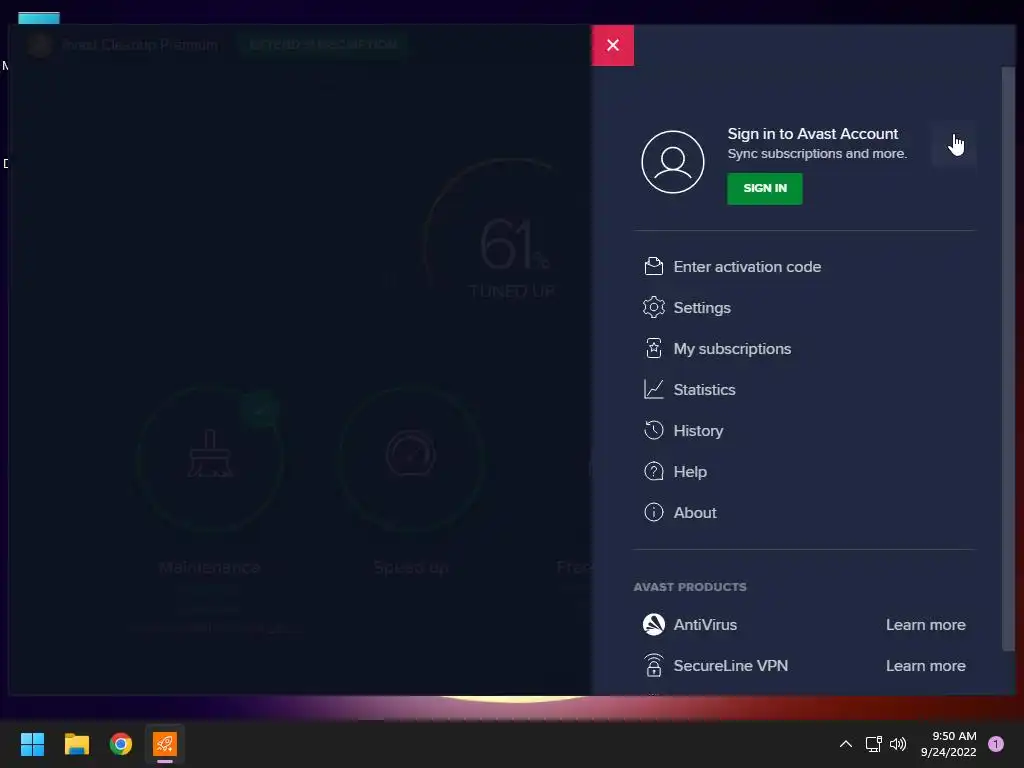
Task: Click Learn more link for SecureLine VPN
Action: tap(925, 665)
